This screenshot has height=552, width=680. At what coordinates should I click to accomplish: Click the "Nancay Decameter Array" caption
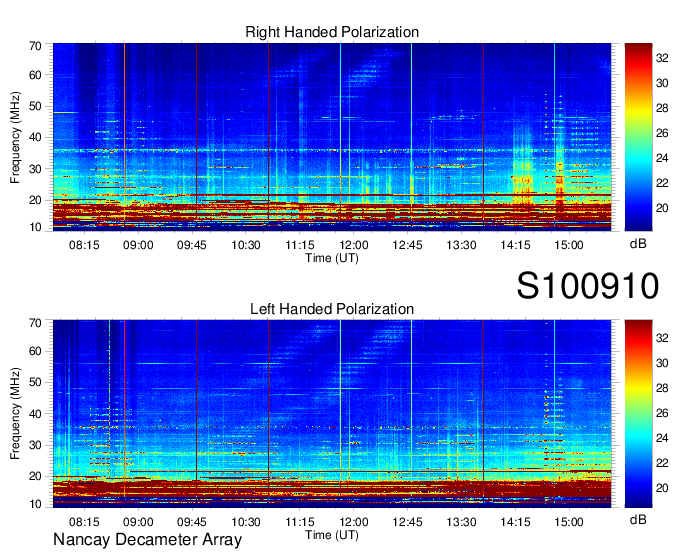pyautogui.click(x=147, y=540)
